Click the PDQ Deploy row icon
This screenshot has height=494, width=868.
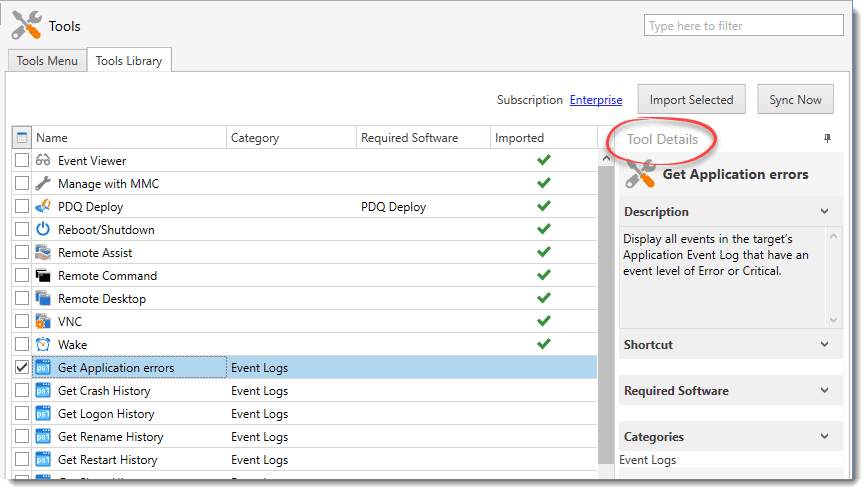point(43,206)
